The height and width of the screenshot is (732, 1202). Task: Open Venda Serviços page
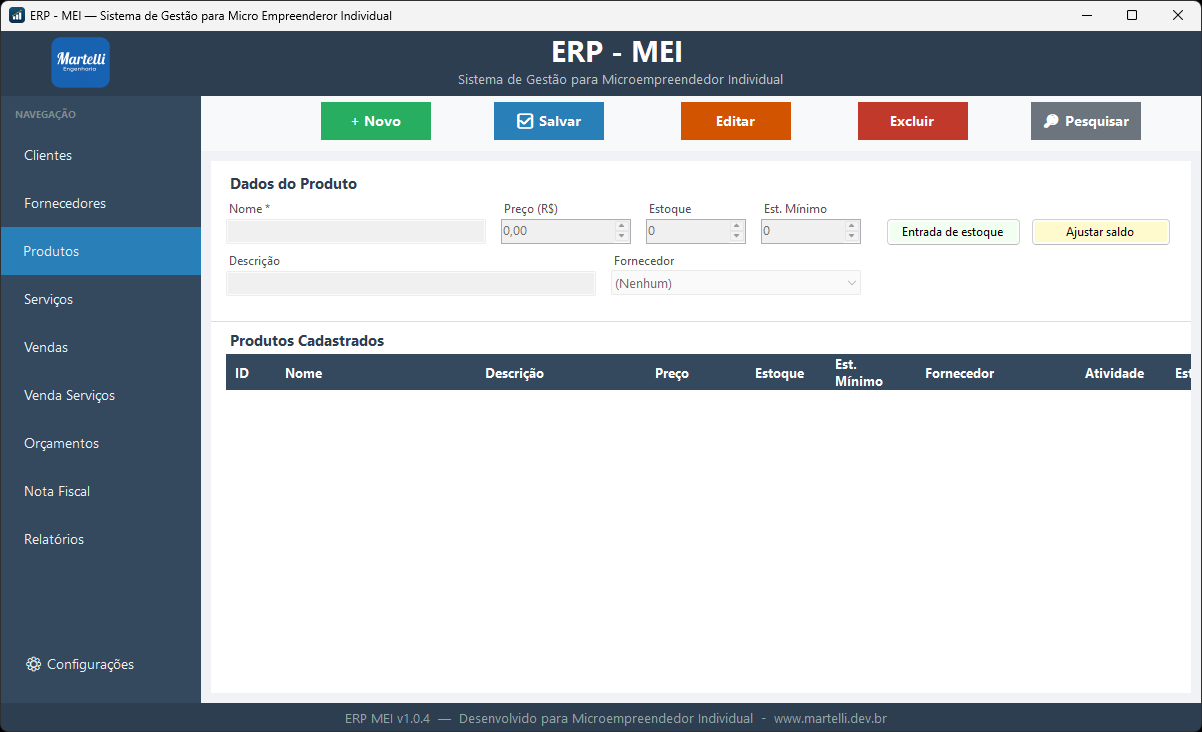tap(101, 395)
